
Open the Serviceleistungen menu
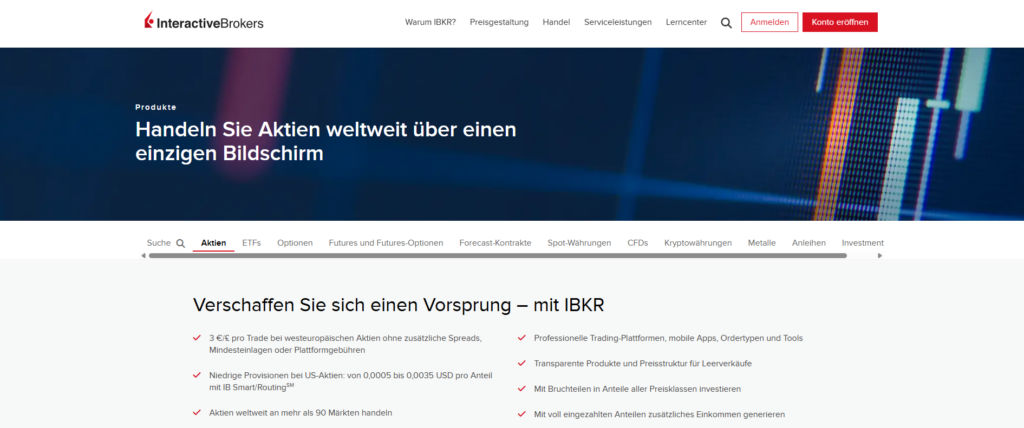pos(618,22)
